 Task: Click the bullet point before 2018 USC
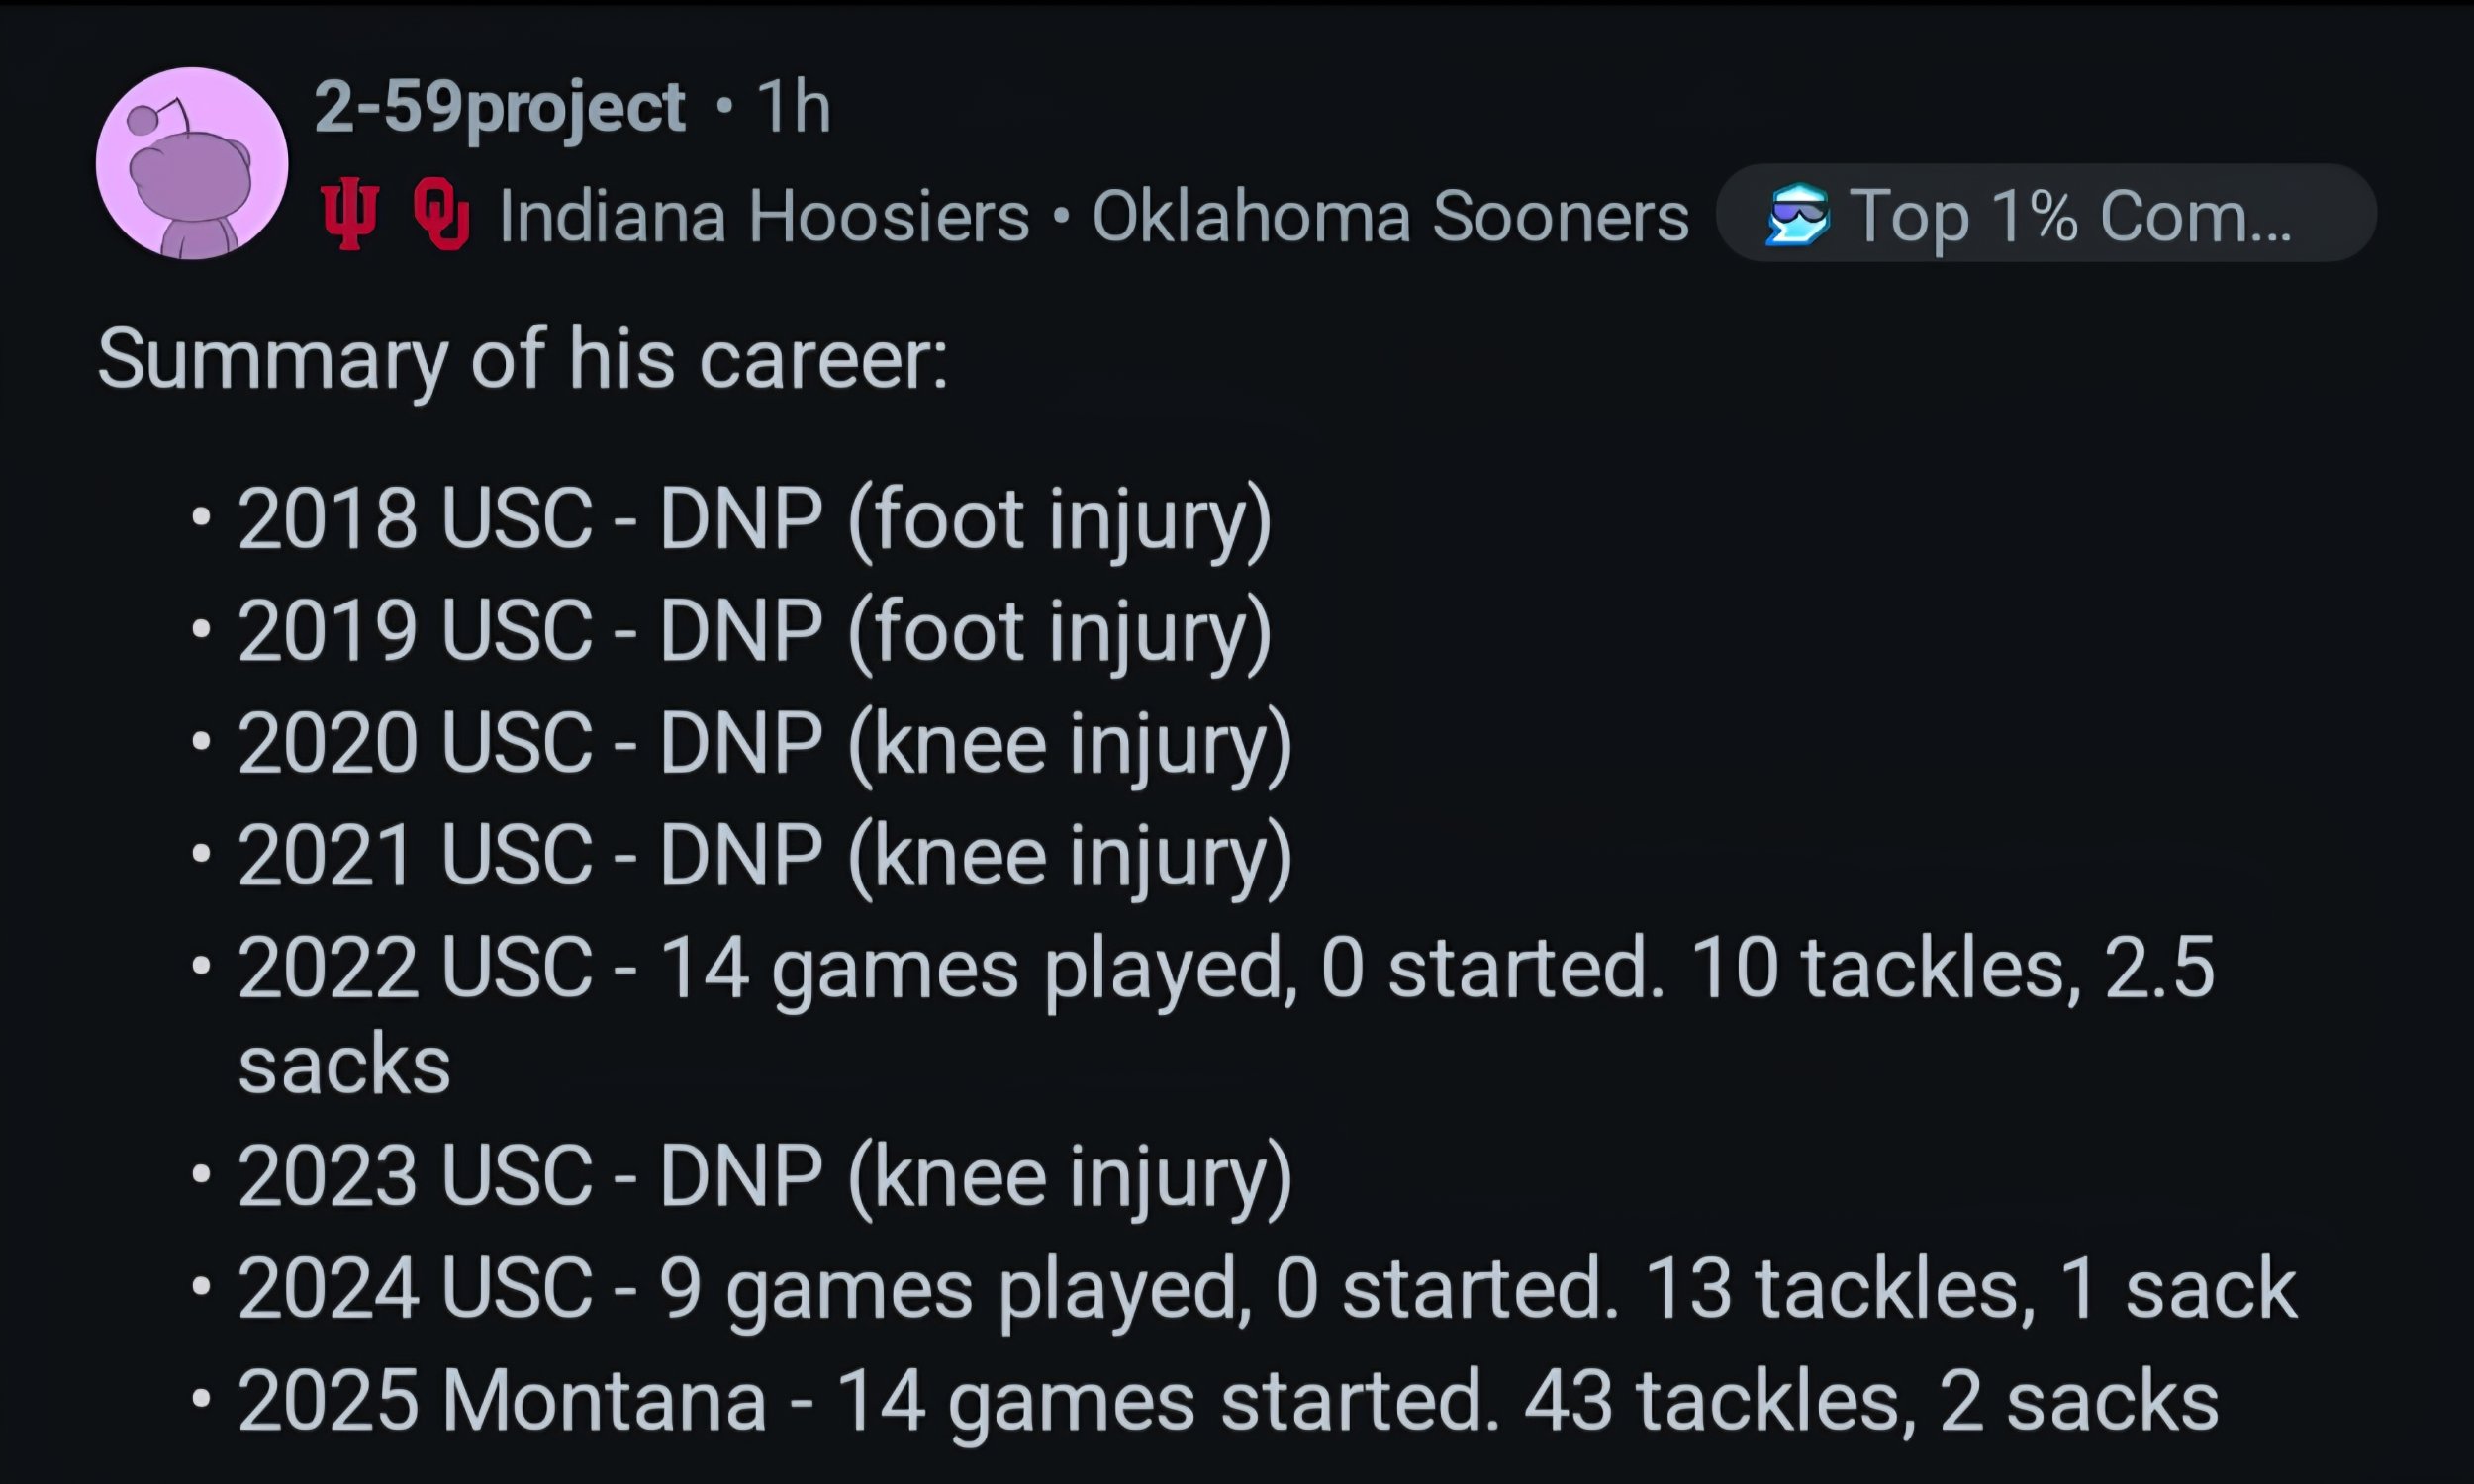[x=202, y=518]
